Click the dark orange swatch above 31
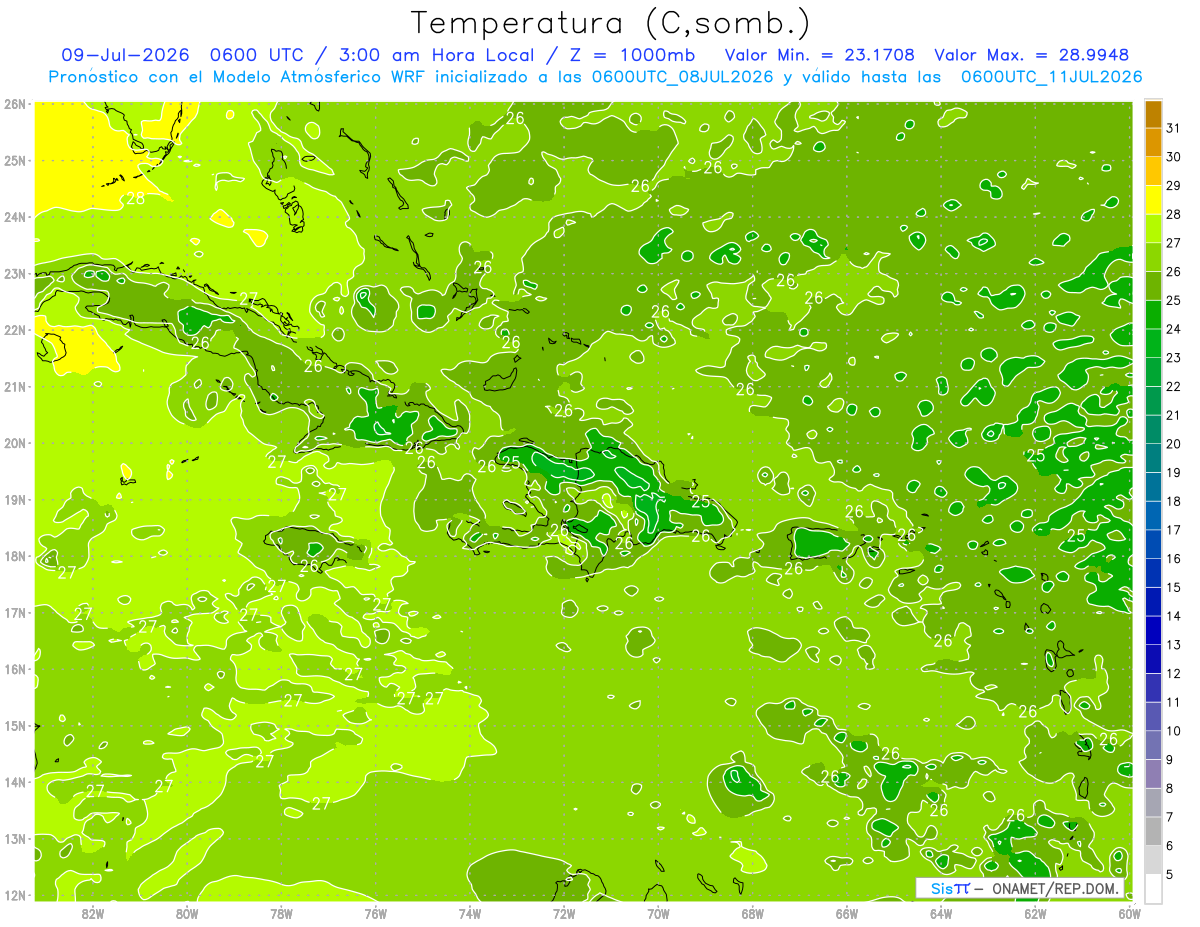This screenshot has height=927, width=1200. (1153, 114)
